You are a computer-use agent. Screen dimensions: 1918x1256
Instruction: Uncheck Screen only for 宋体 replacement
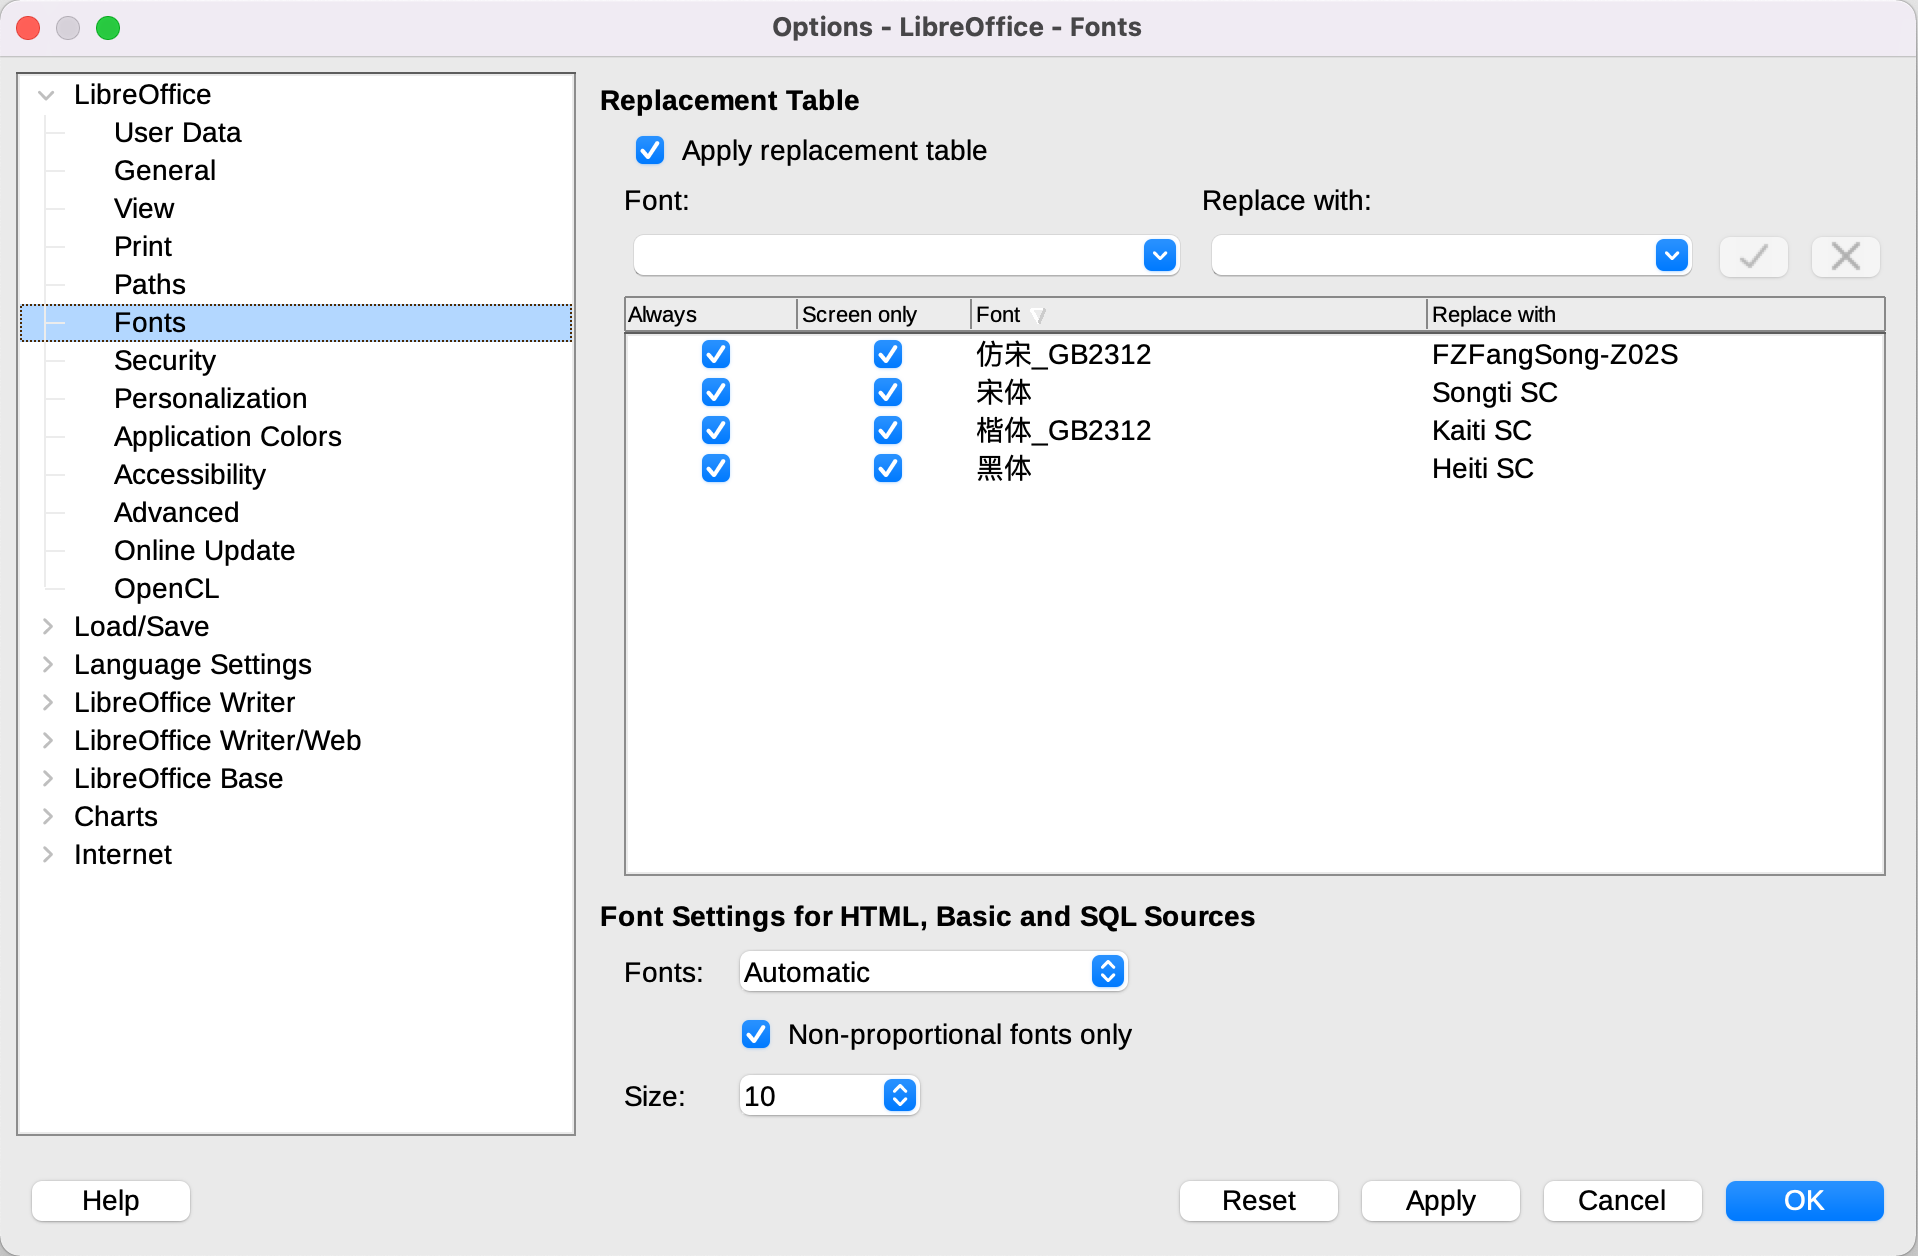[887, 392]
